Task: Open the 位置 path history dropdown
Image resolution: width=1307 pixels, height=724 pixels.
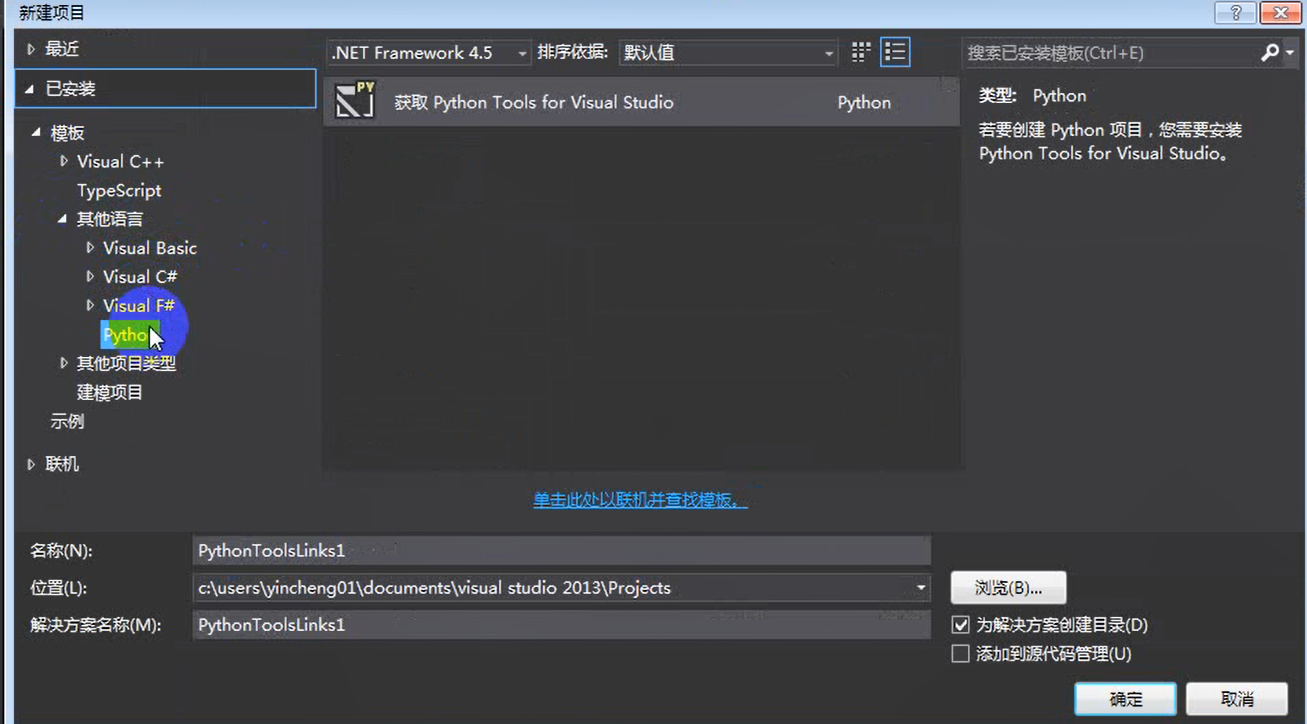Action: pyautogui.click(x=919, y=588)
